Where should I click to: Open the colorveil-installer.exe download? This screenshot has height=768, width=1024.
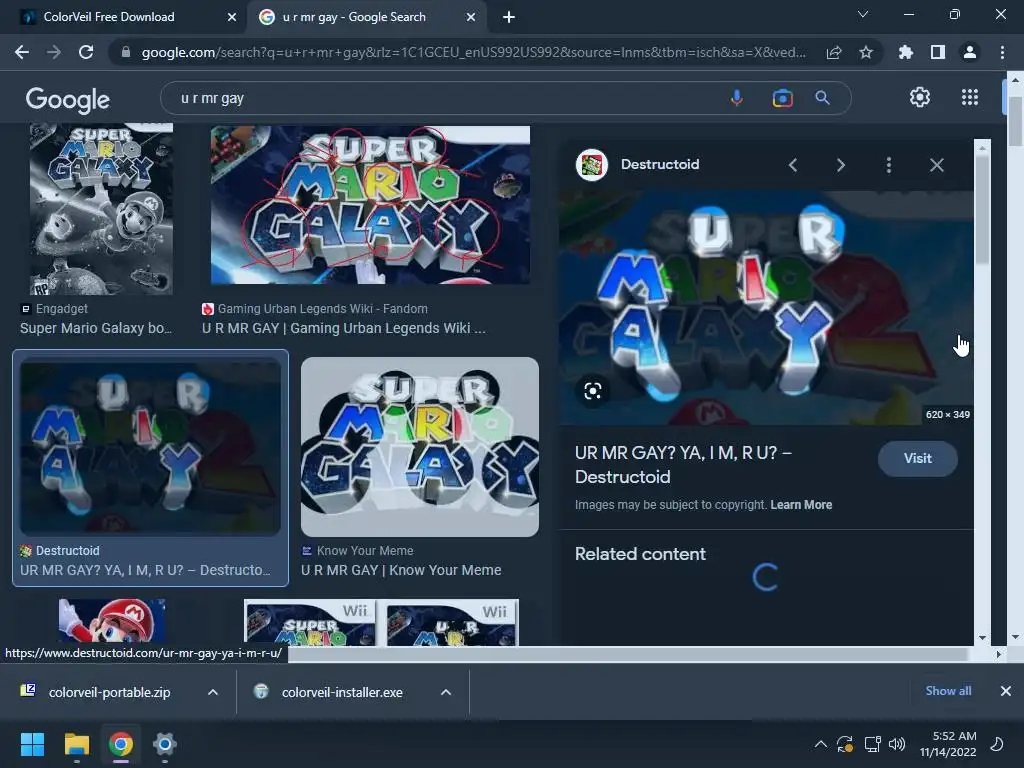pos(342,692)
